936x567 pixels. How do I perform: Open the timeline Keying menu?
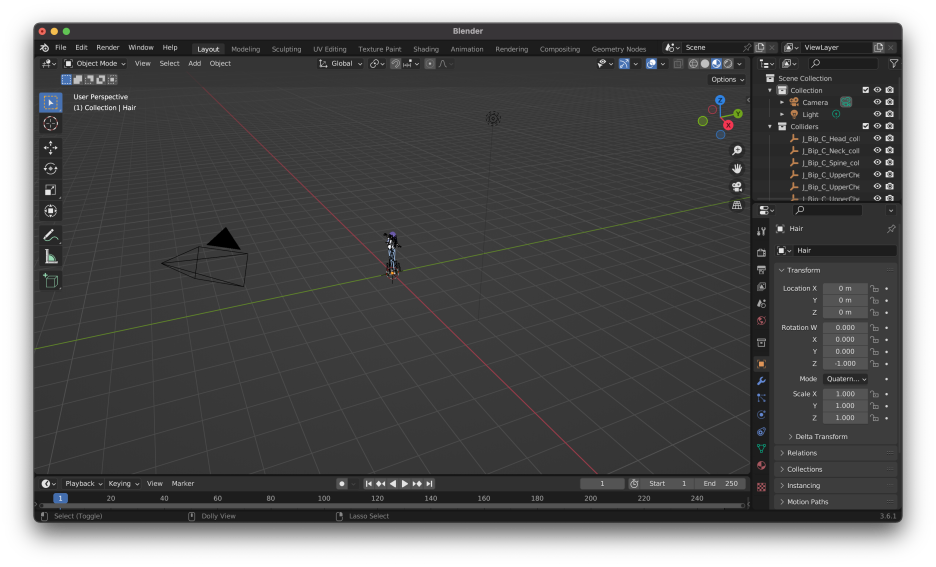tap(124, 483)
